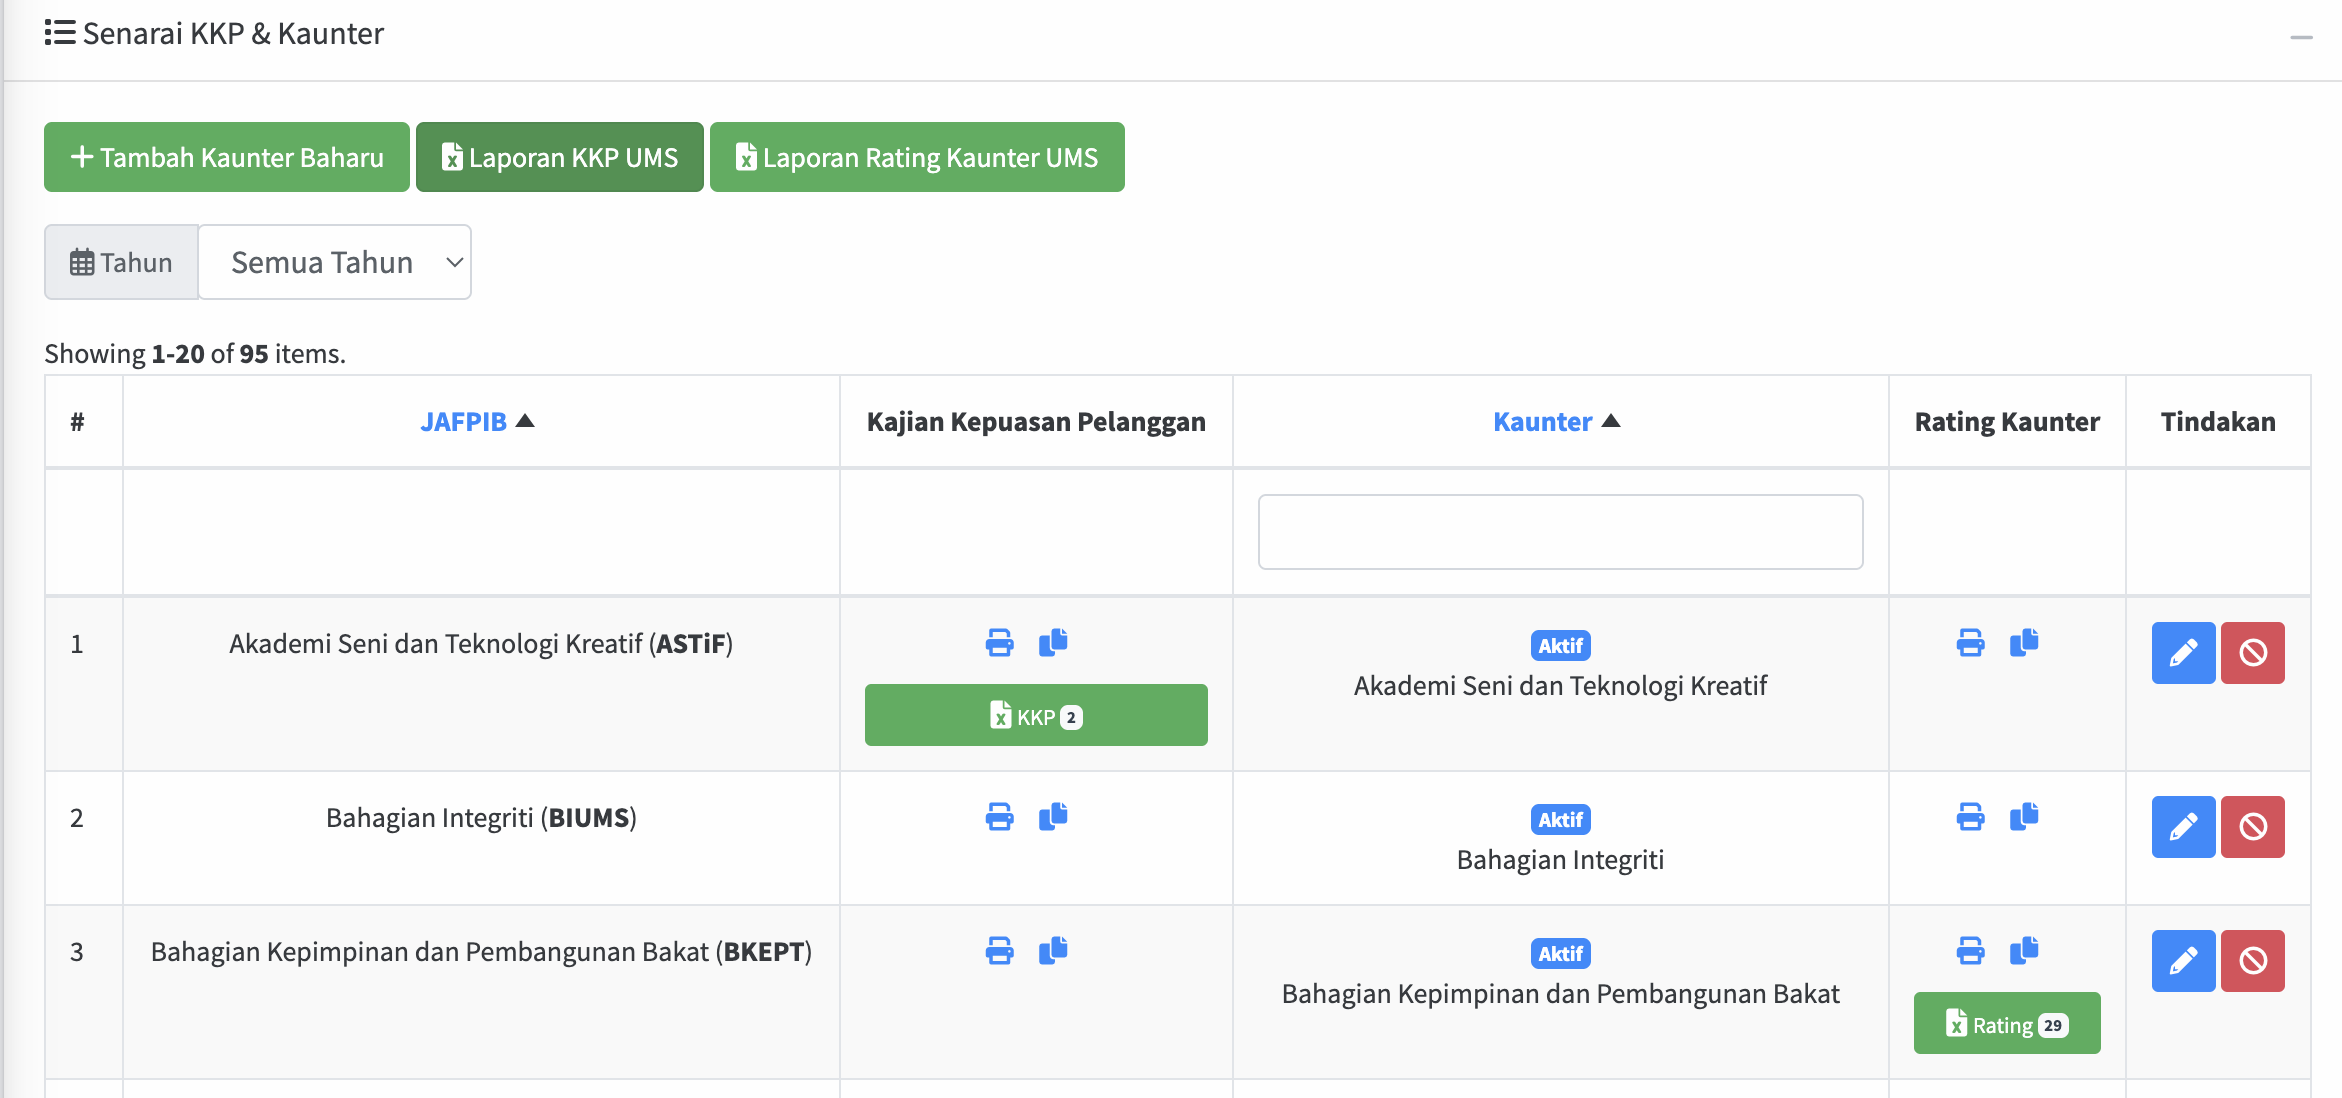This screenshot has height=1098, width=2342.
Task: Click copy icon in BKEPT Rating Kaunter column
Action: pos(2024,951)
